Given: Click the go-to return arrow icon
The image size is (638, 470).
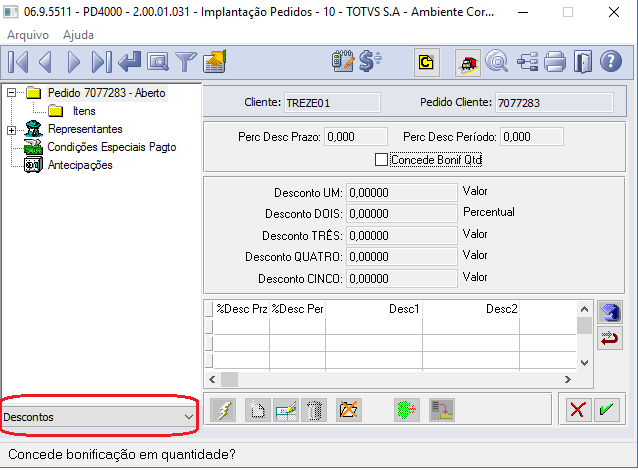Looking at the screenshot, I should click(x=129, y=62).
